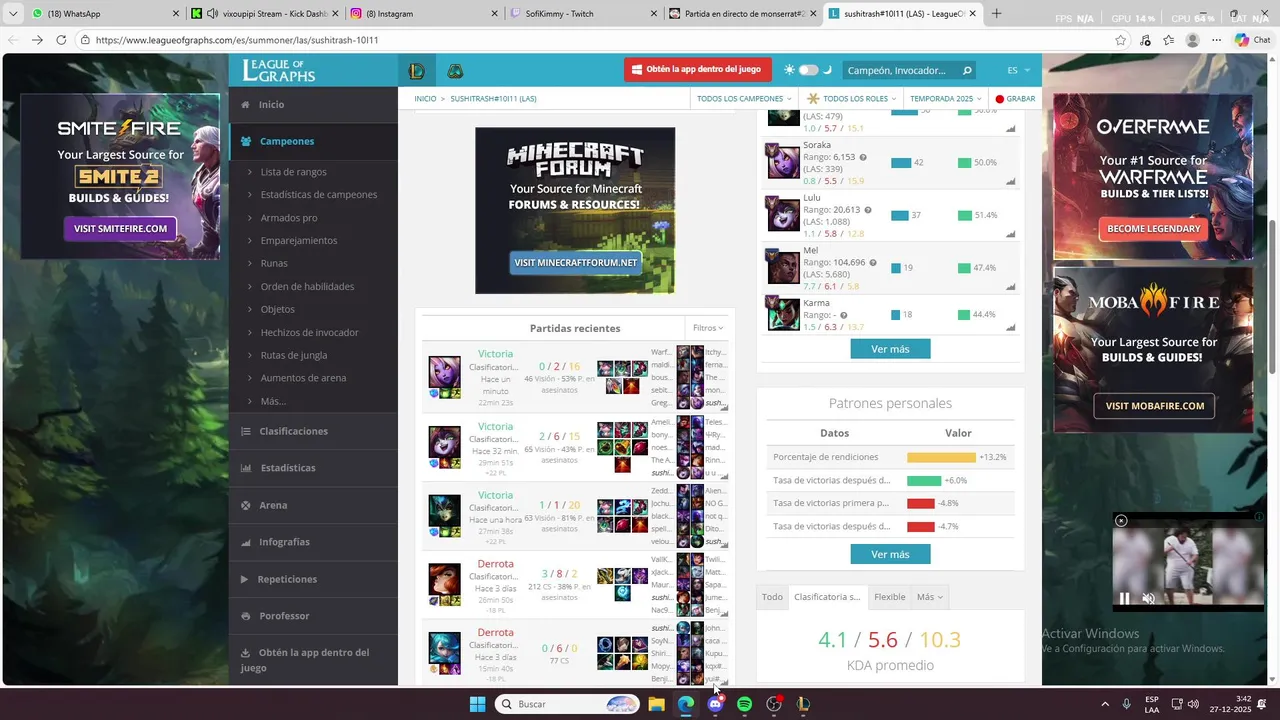Screen dimensions: 1280x720
Task: Open Estadísticas de campeones submenu item
Action: [x=318, y=195]
